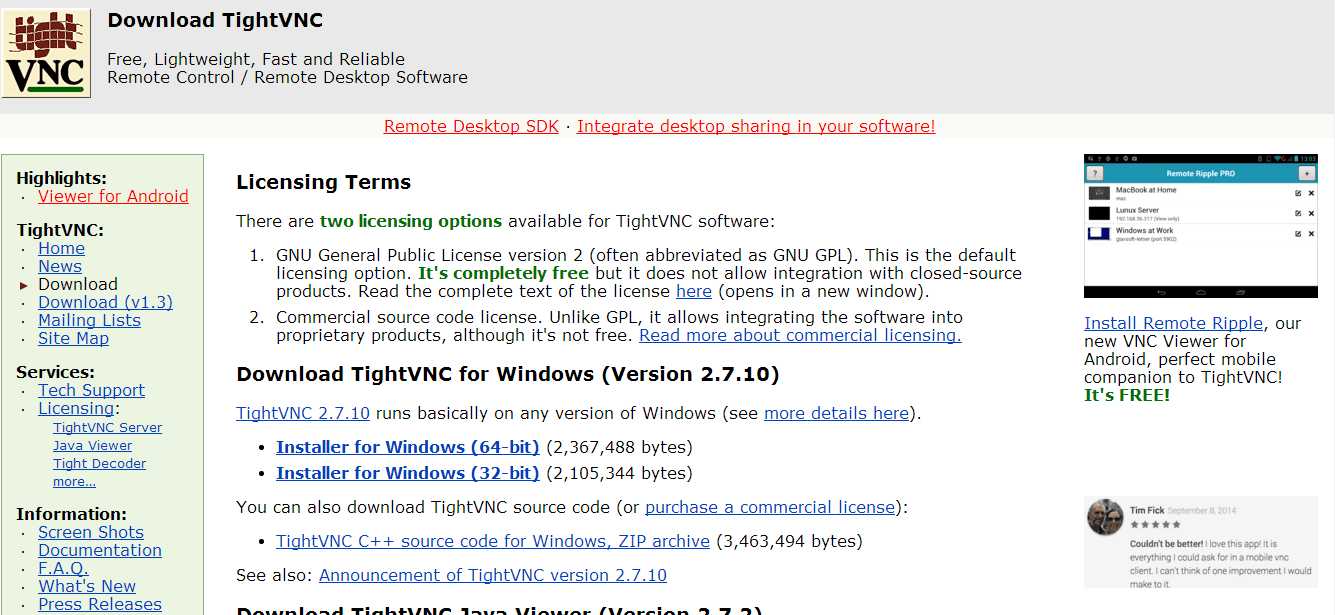1335x615 pixels.
Task: Open 'Integrate desktop sharing in your software!' link
Action: [x=756, y=126]
